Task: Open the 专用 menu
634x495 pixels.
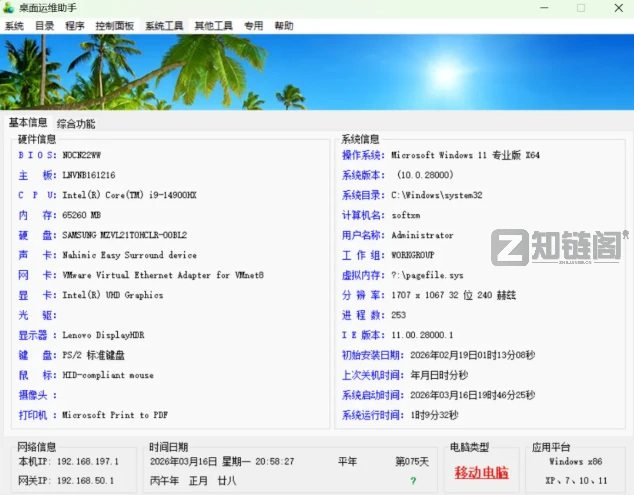Action: click(254, 26)
